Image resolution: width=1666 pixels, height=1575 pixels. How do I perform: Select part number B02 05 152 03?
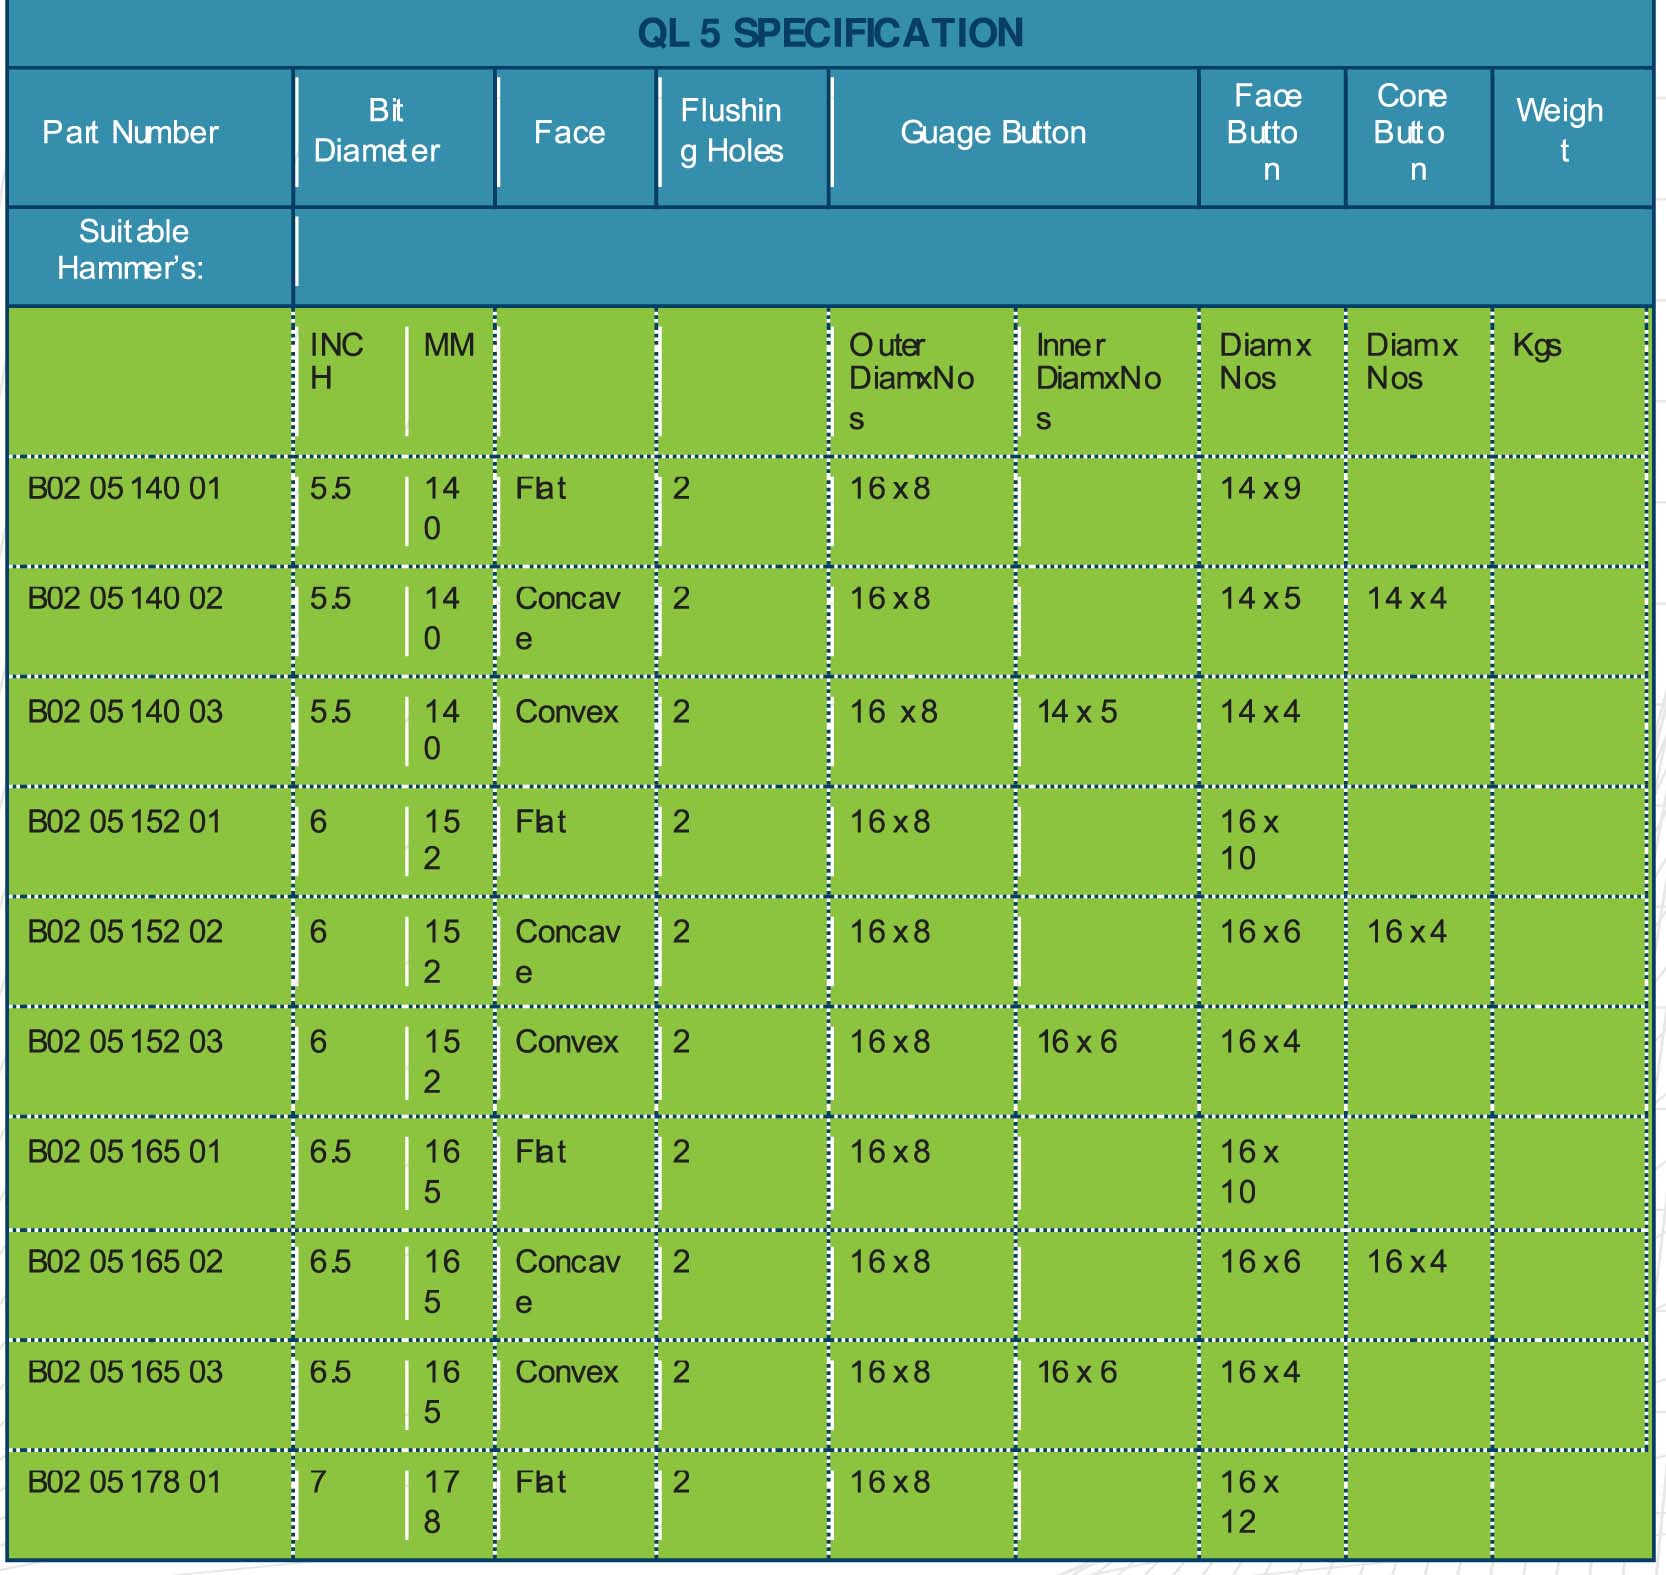(125, 1041)
